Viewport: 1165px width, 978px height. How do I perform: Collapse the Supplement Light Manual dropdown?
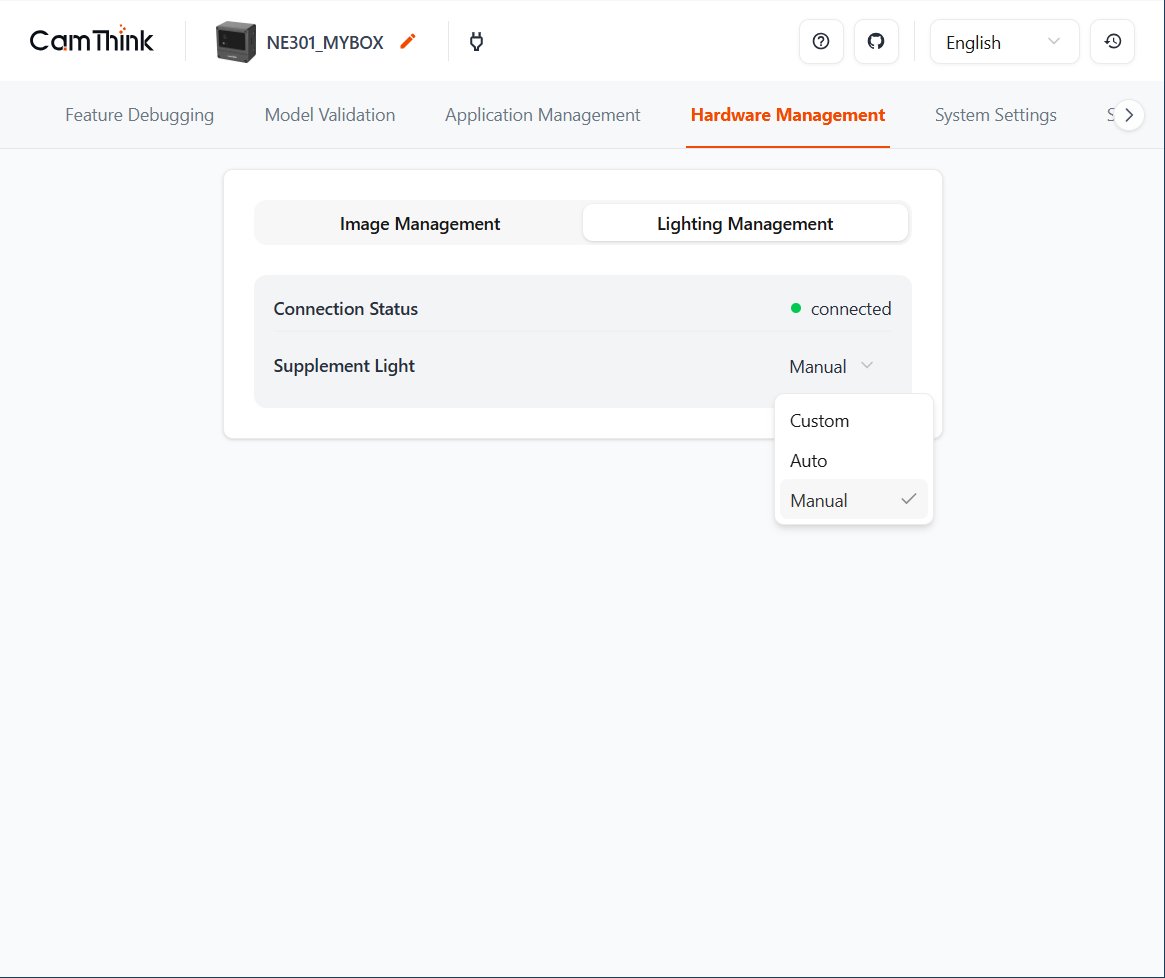(x=832, y=367)
